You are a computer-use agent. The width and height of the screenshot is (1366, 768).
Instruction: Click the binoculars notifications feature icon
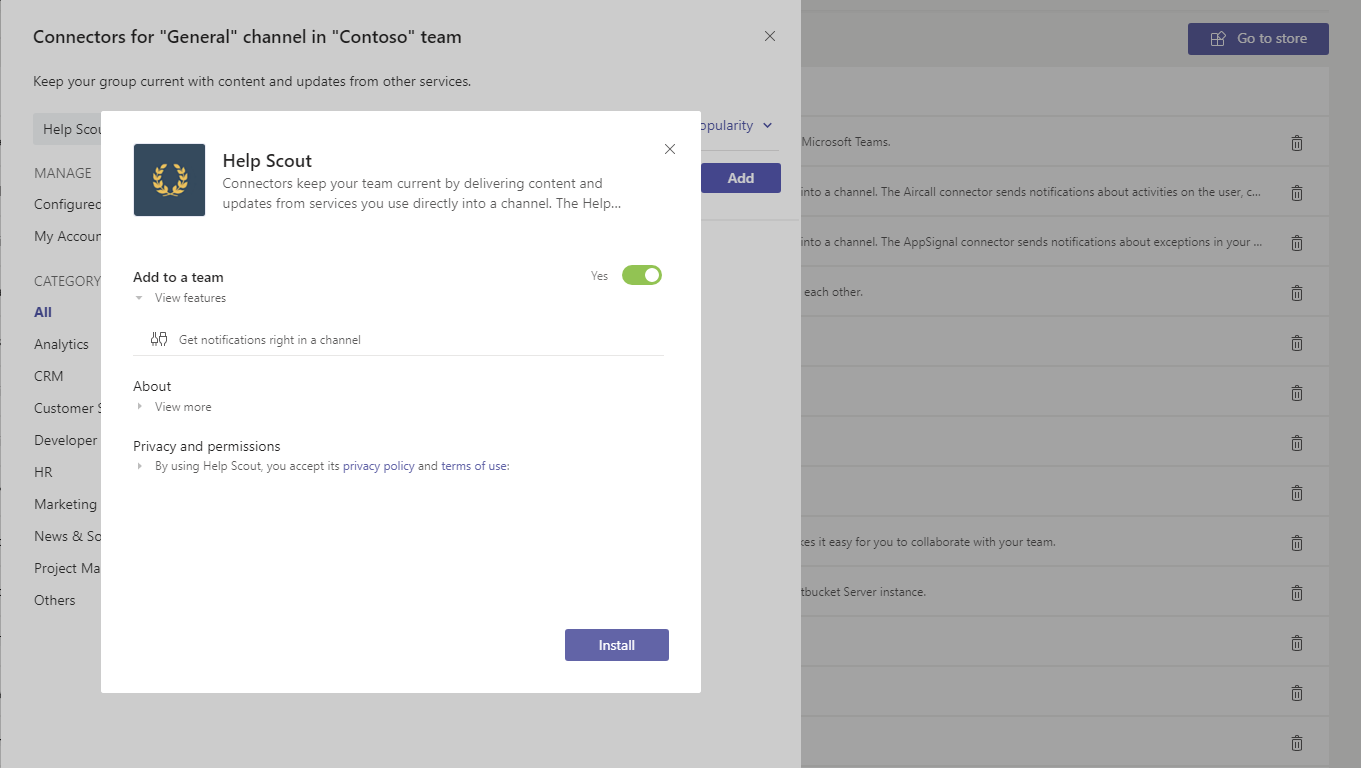point(158,339)
